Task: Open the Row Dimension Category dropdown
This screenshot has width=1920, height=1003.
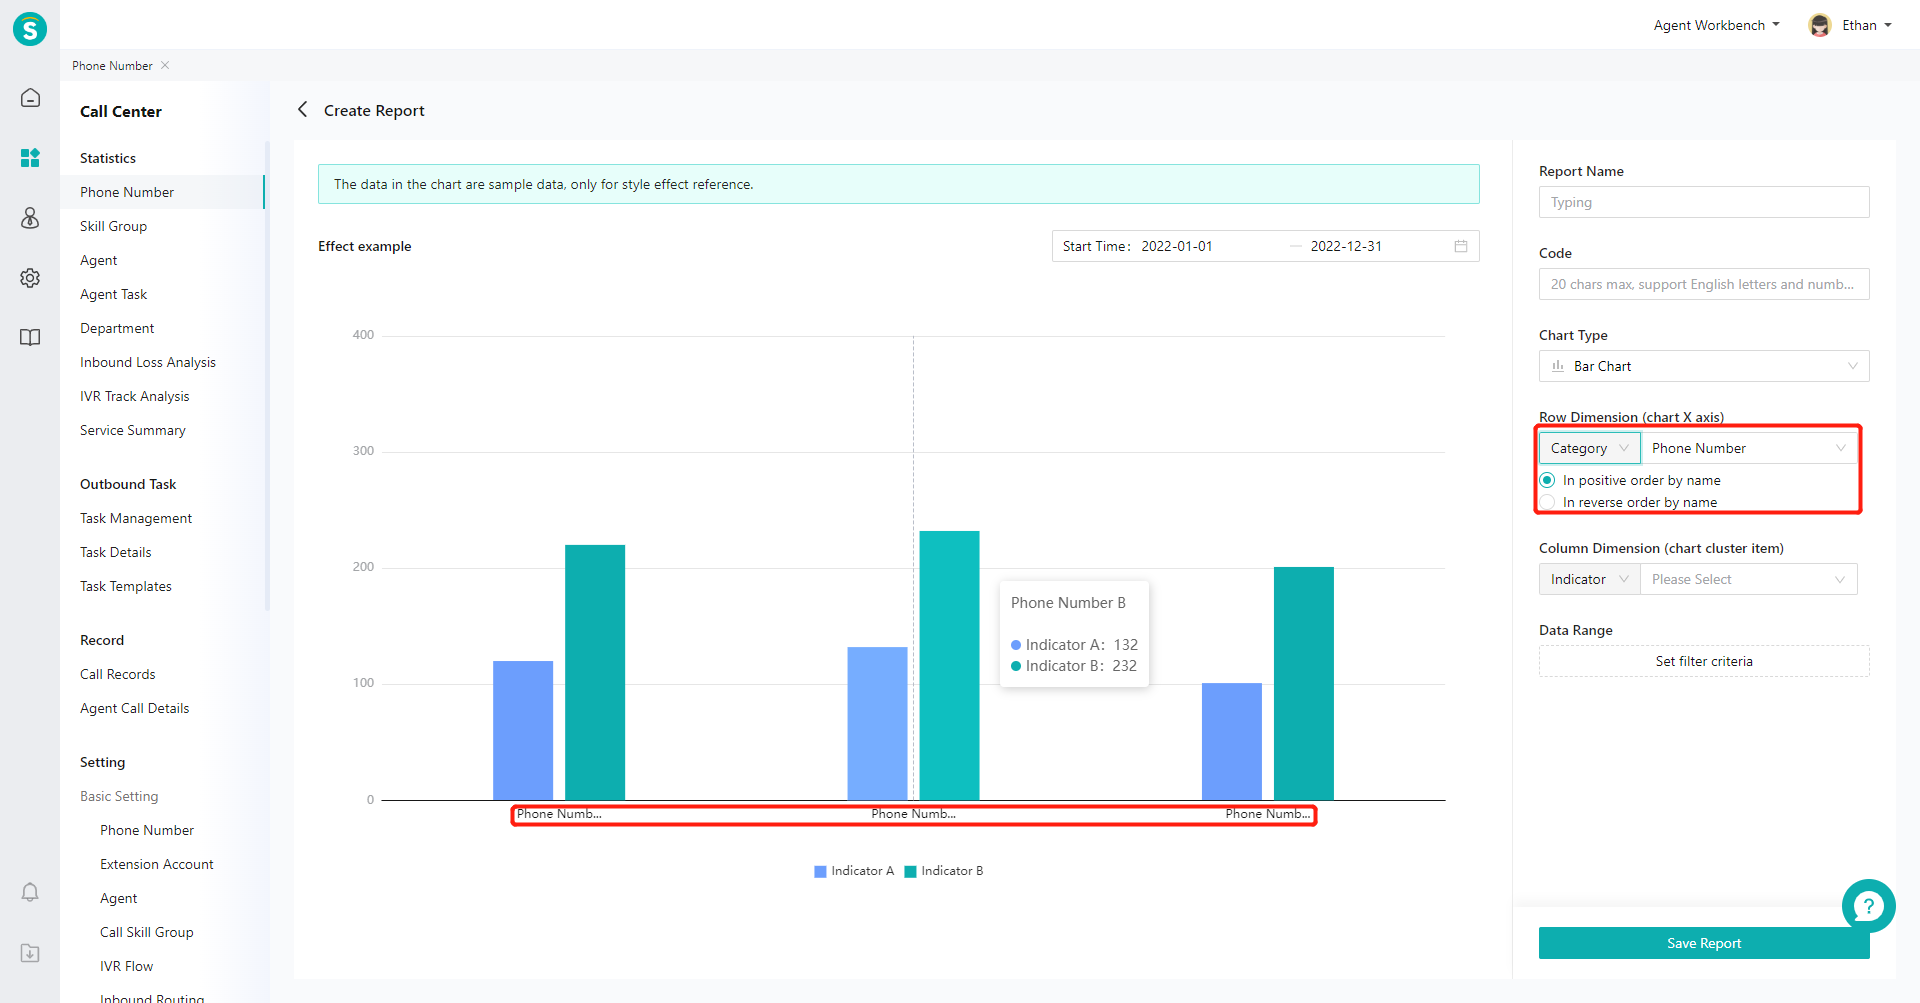Action: click(1589, 448)
